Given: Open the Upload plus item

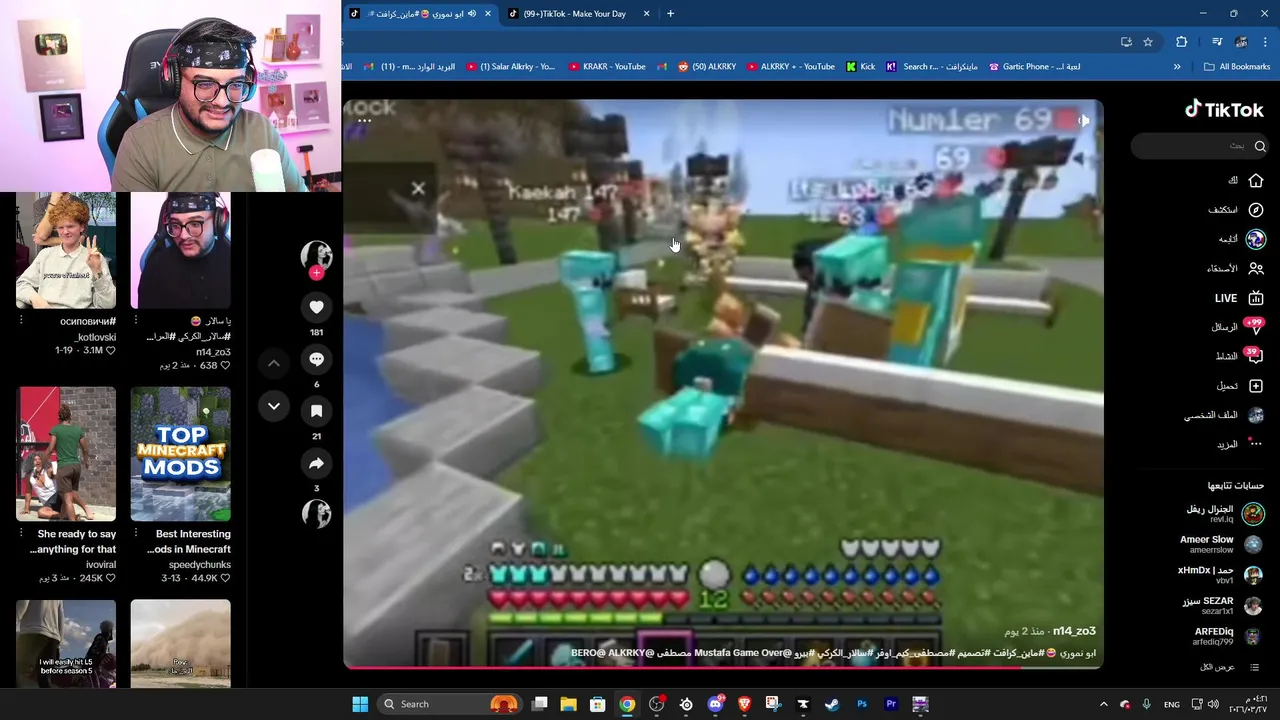Looking at the screenshot, I should tap(1239, 386).
